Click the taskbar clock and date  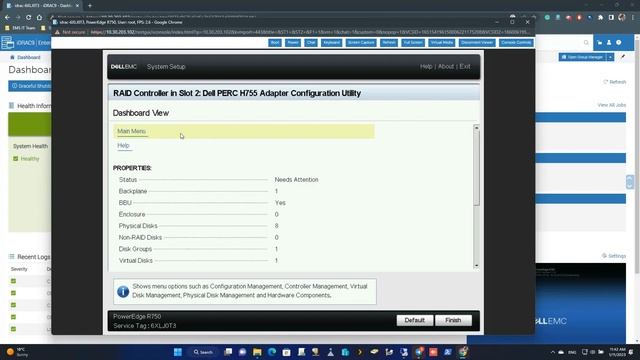pos(617,352)
